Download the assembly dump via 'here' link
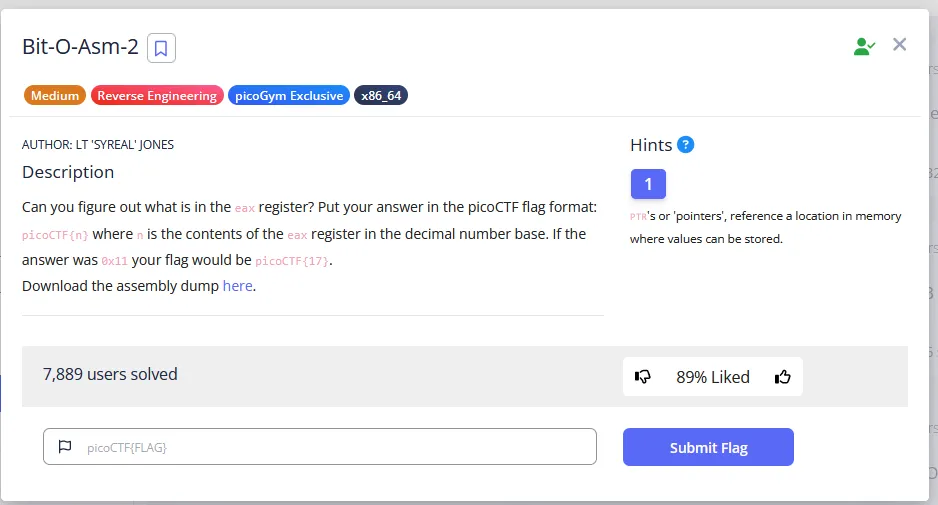Screen dimensions: 938x505 coord(238,286)
